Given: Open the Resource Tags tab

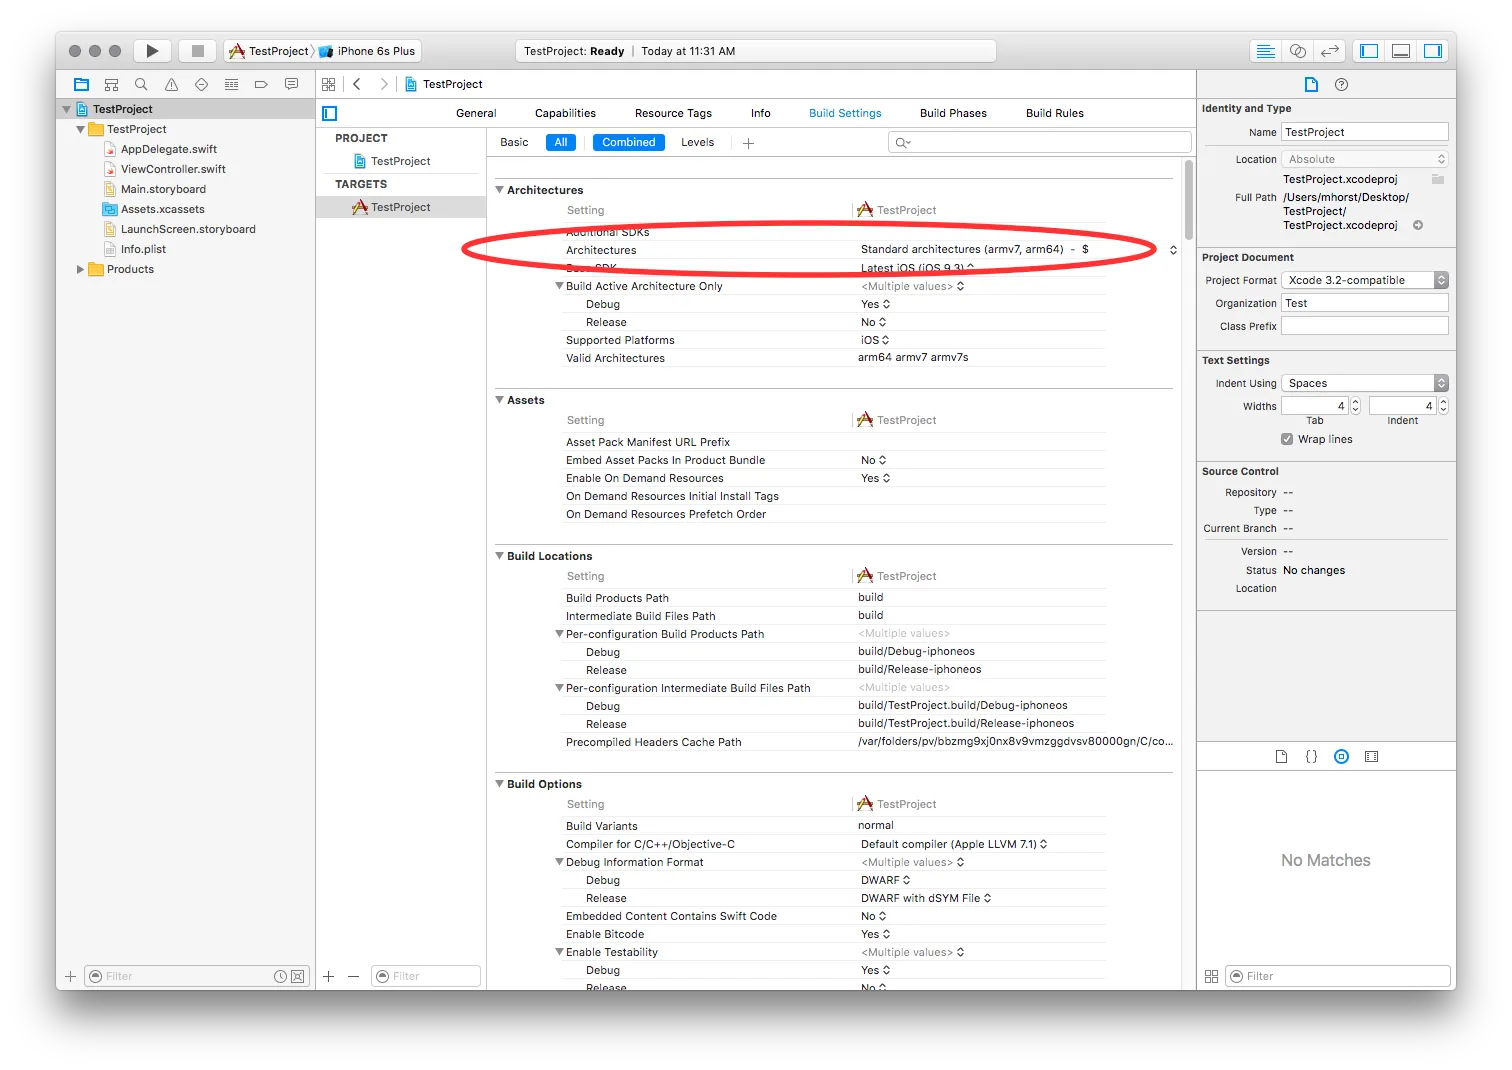Looking at the screenshot, I should pyautogui.click(x=673, y=114).
